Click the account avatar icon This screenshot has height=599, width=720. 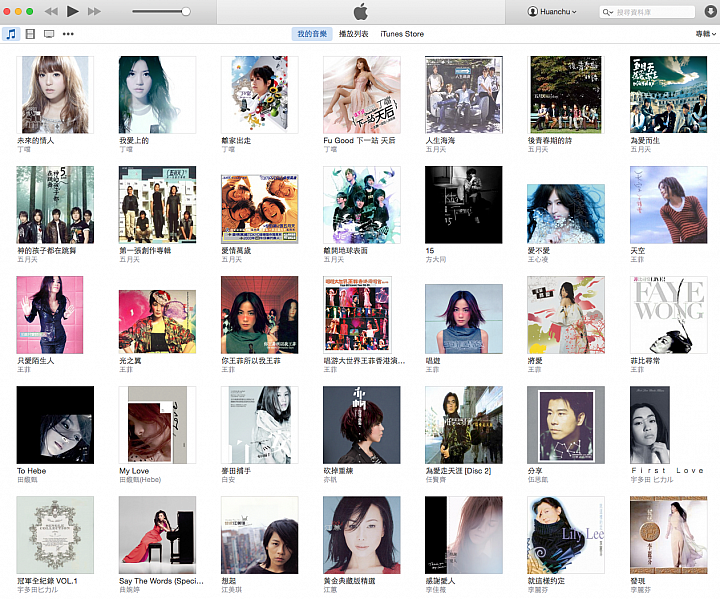tap(533, 11)
